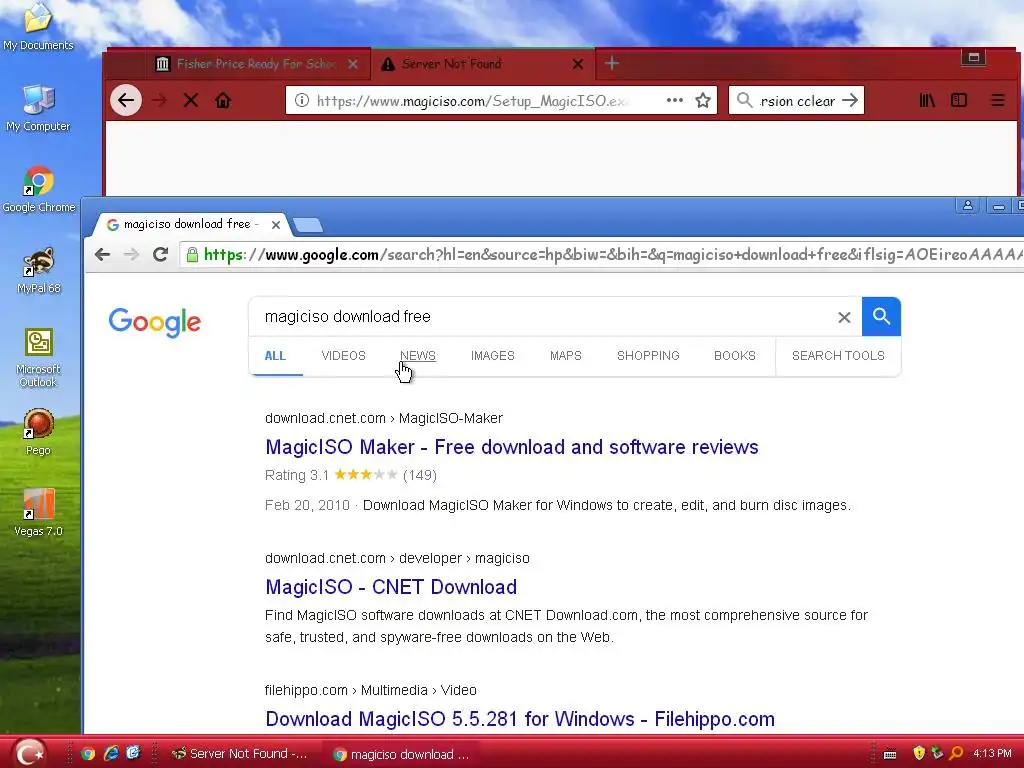Open Library icon in red browser toolbar
Screen dimensions: 1024x768
pyautogui.click(x=927, y=101)
